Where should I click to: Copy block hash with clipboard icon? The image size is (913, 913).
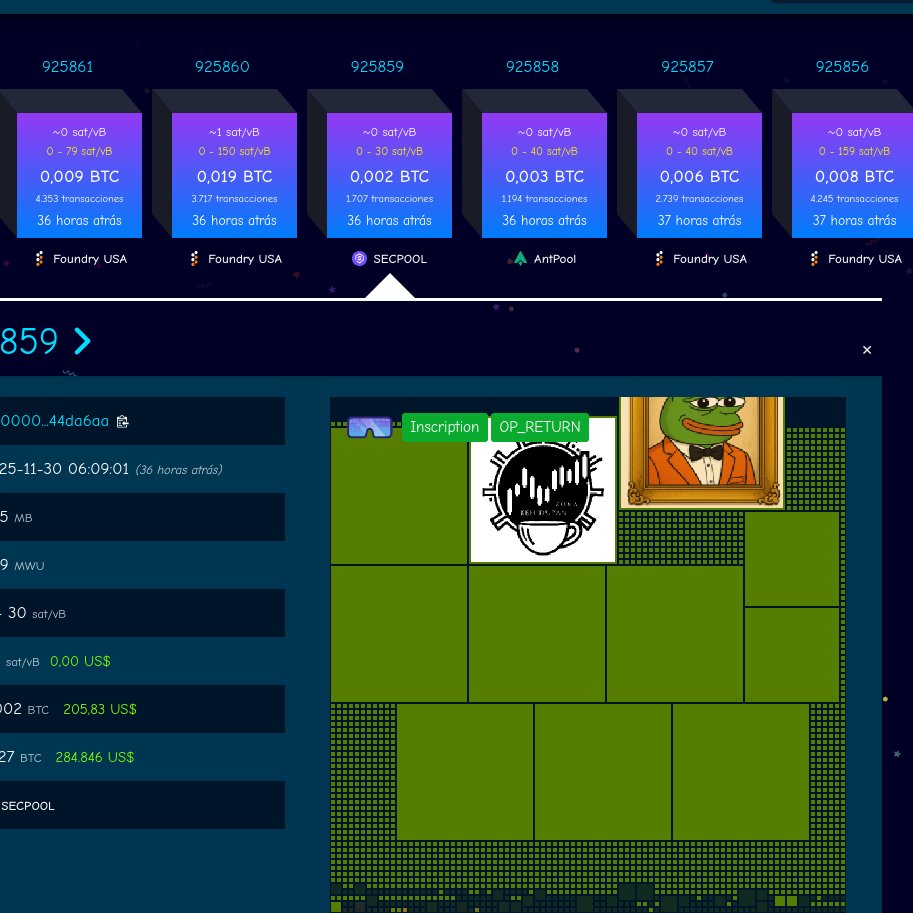122,422
